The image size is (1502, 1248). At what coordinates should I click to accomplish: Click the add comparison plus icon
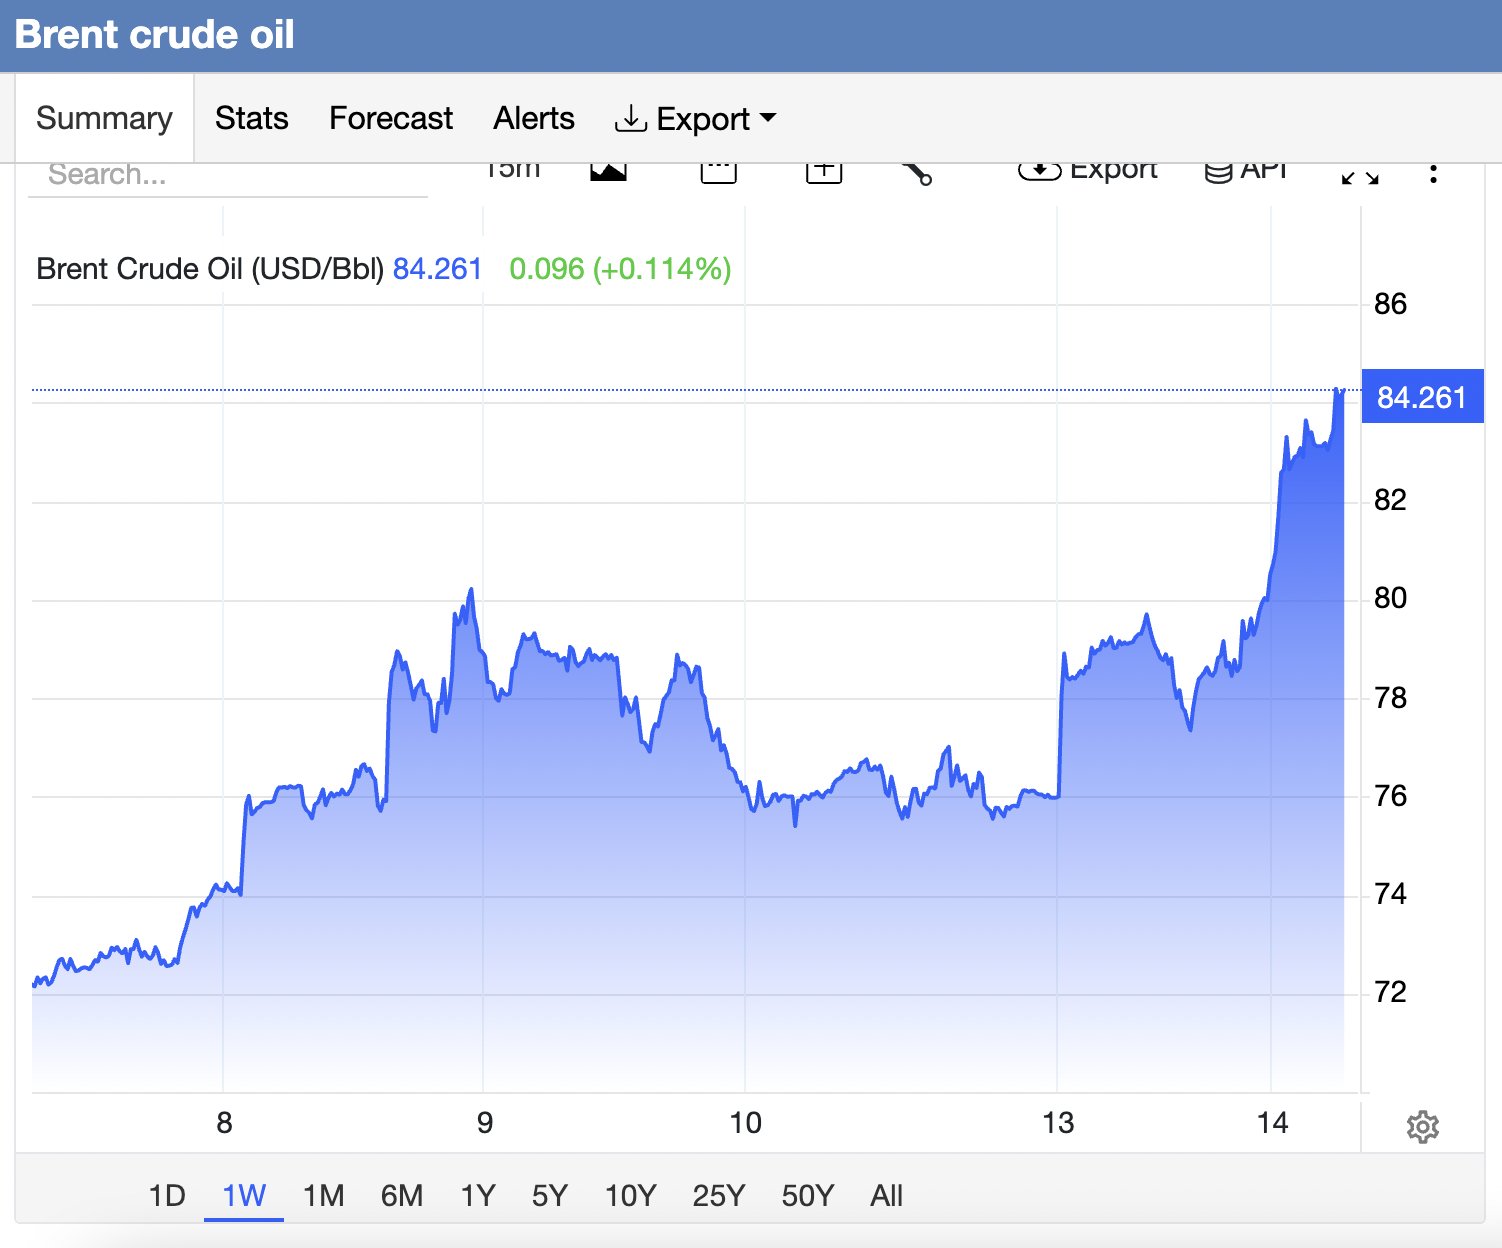[x=824, y=172]
